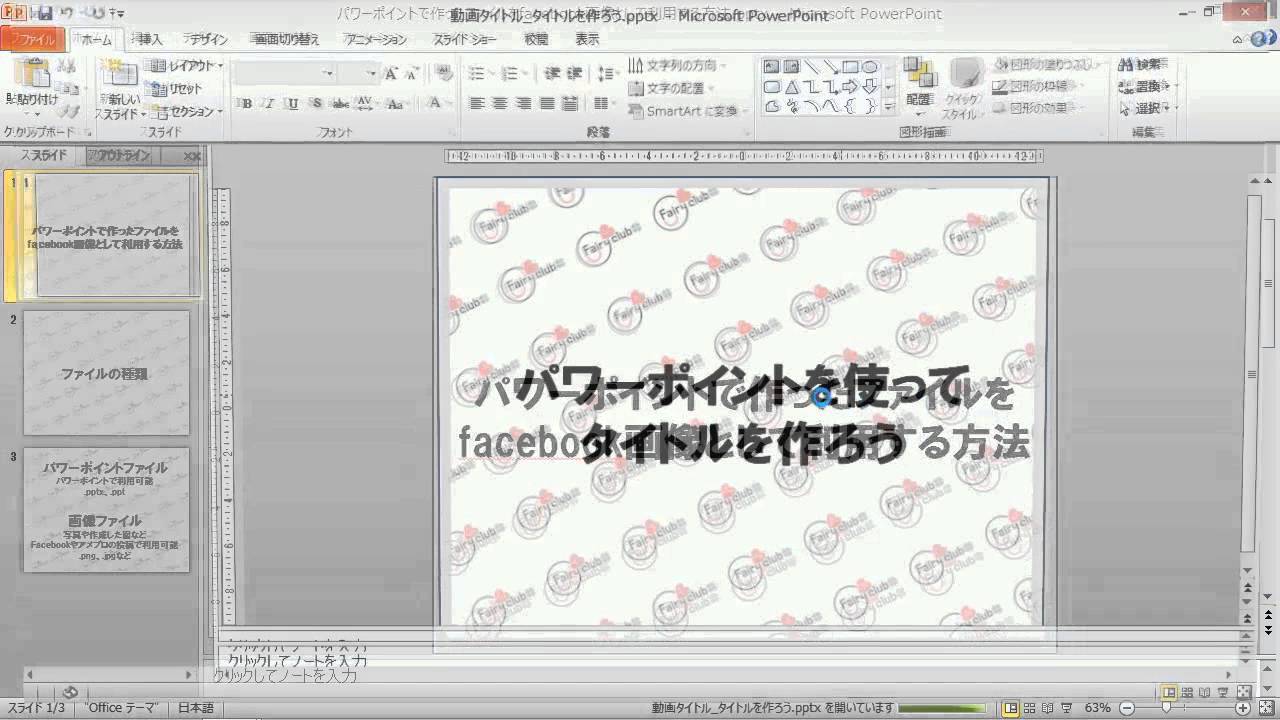Open the Arrange (配置) menu
The height and width of the screenshot is (720, 1280).
(918, 84)
